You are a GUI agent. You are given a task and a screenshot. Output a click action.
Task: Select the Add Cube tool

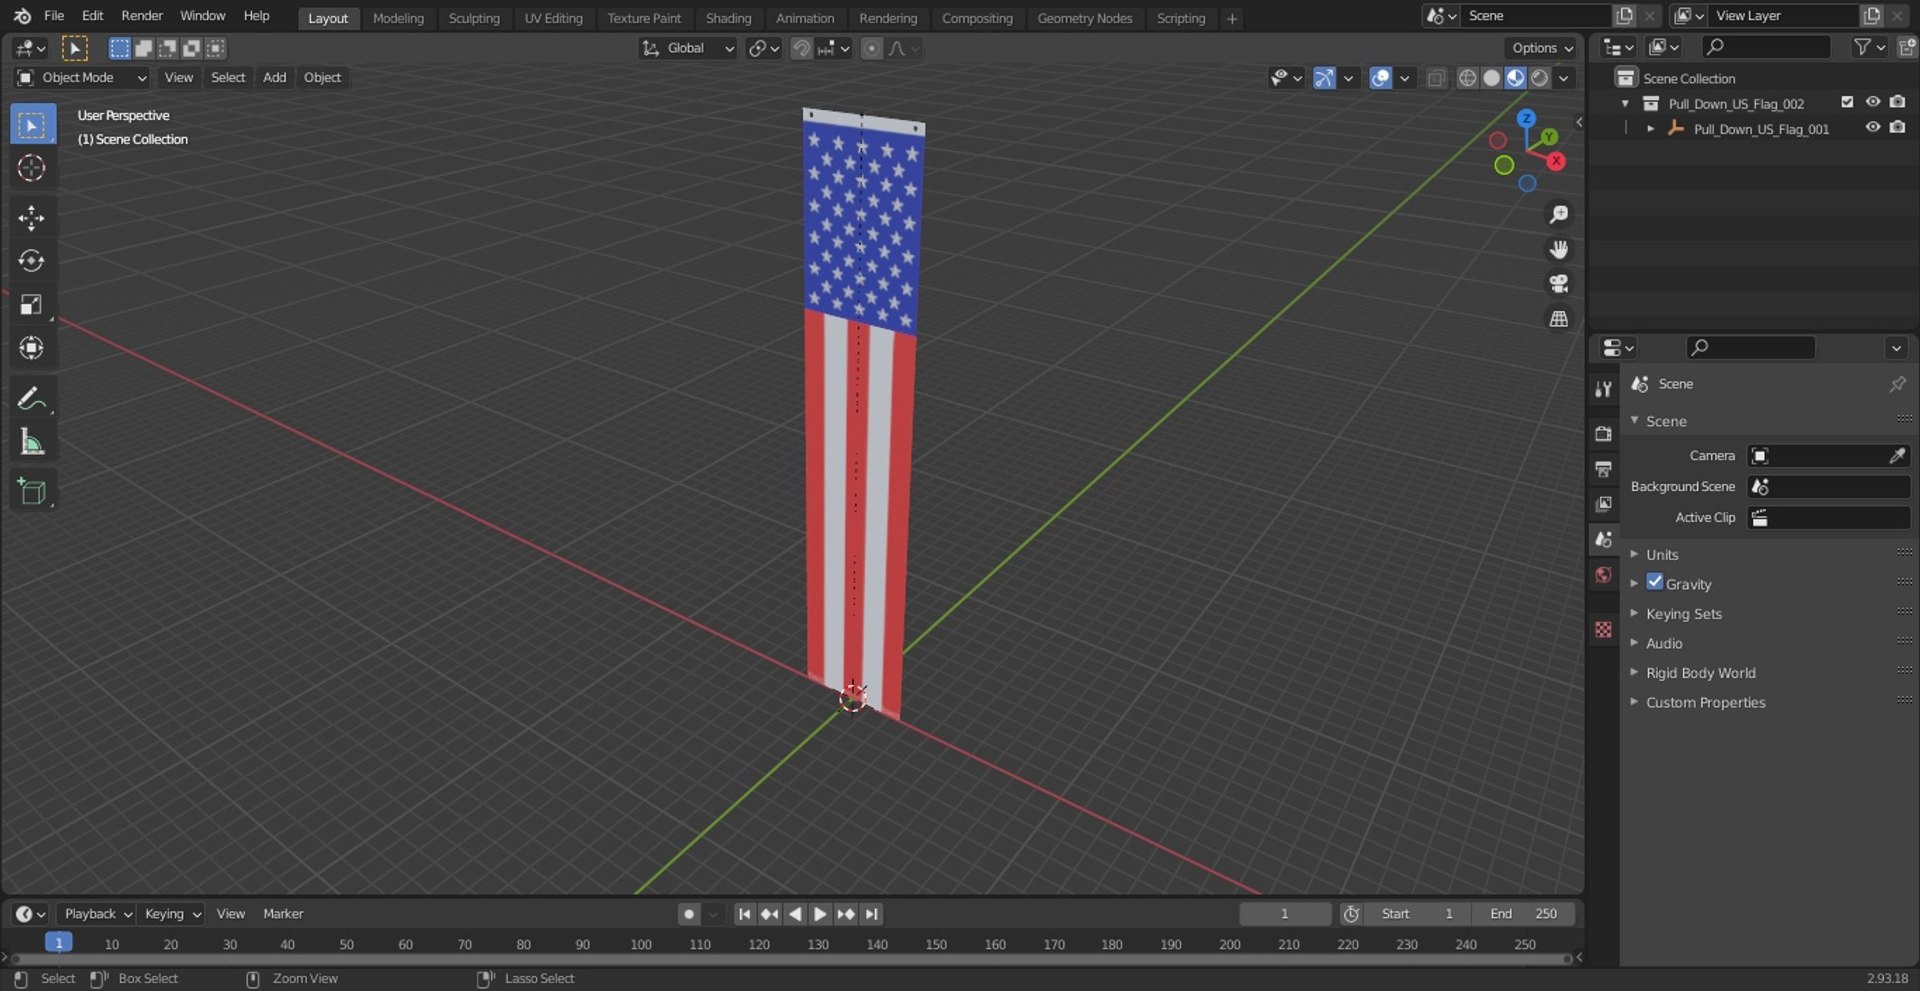[32, 491]
